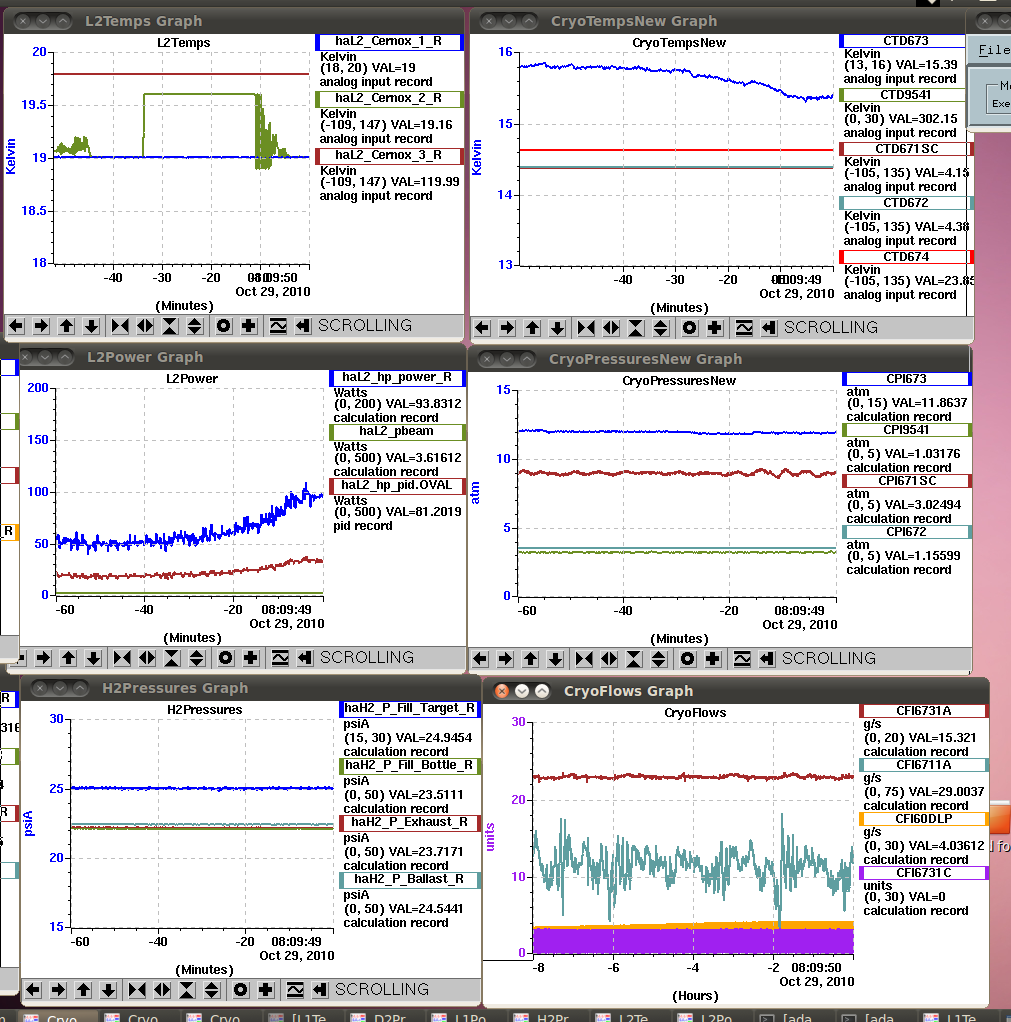Click the scroll-to-end icon in L2Temps toolbar

303,326
